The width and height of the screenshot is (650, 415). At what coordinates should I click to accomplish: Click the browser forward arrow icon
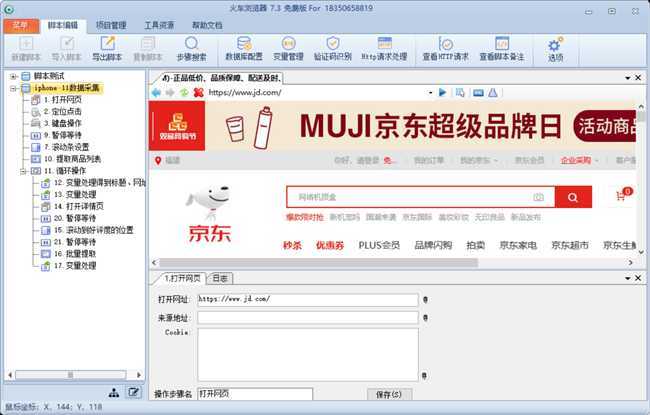pyautogui.click(x=170, y=92)
